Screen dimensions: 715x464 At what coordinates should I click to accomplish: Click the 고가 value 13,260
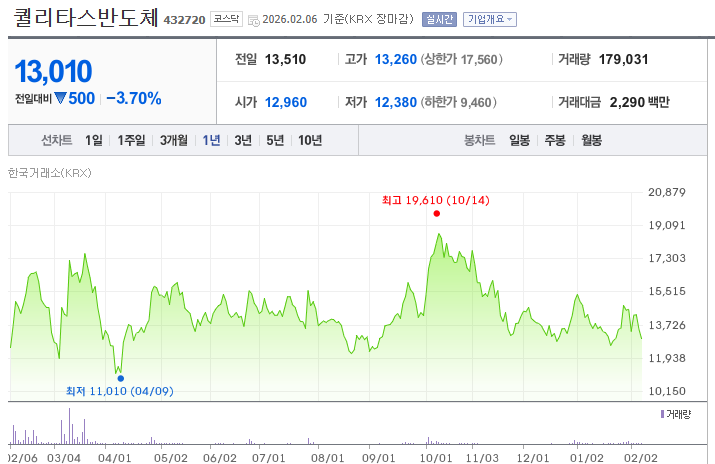pos(396,59)
